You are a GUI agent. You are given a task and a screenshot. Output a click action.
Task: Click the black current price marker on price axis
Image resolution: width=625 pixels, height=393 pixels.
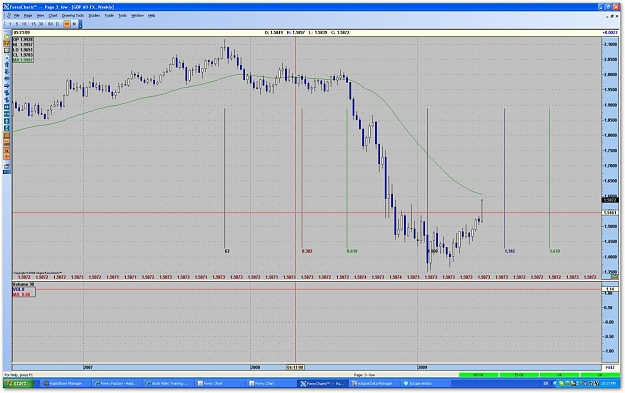click(x=610, y=200)
